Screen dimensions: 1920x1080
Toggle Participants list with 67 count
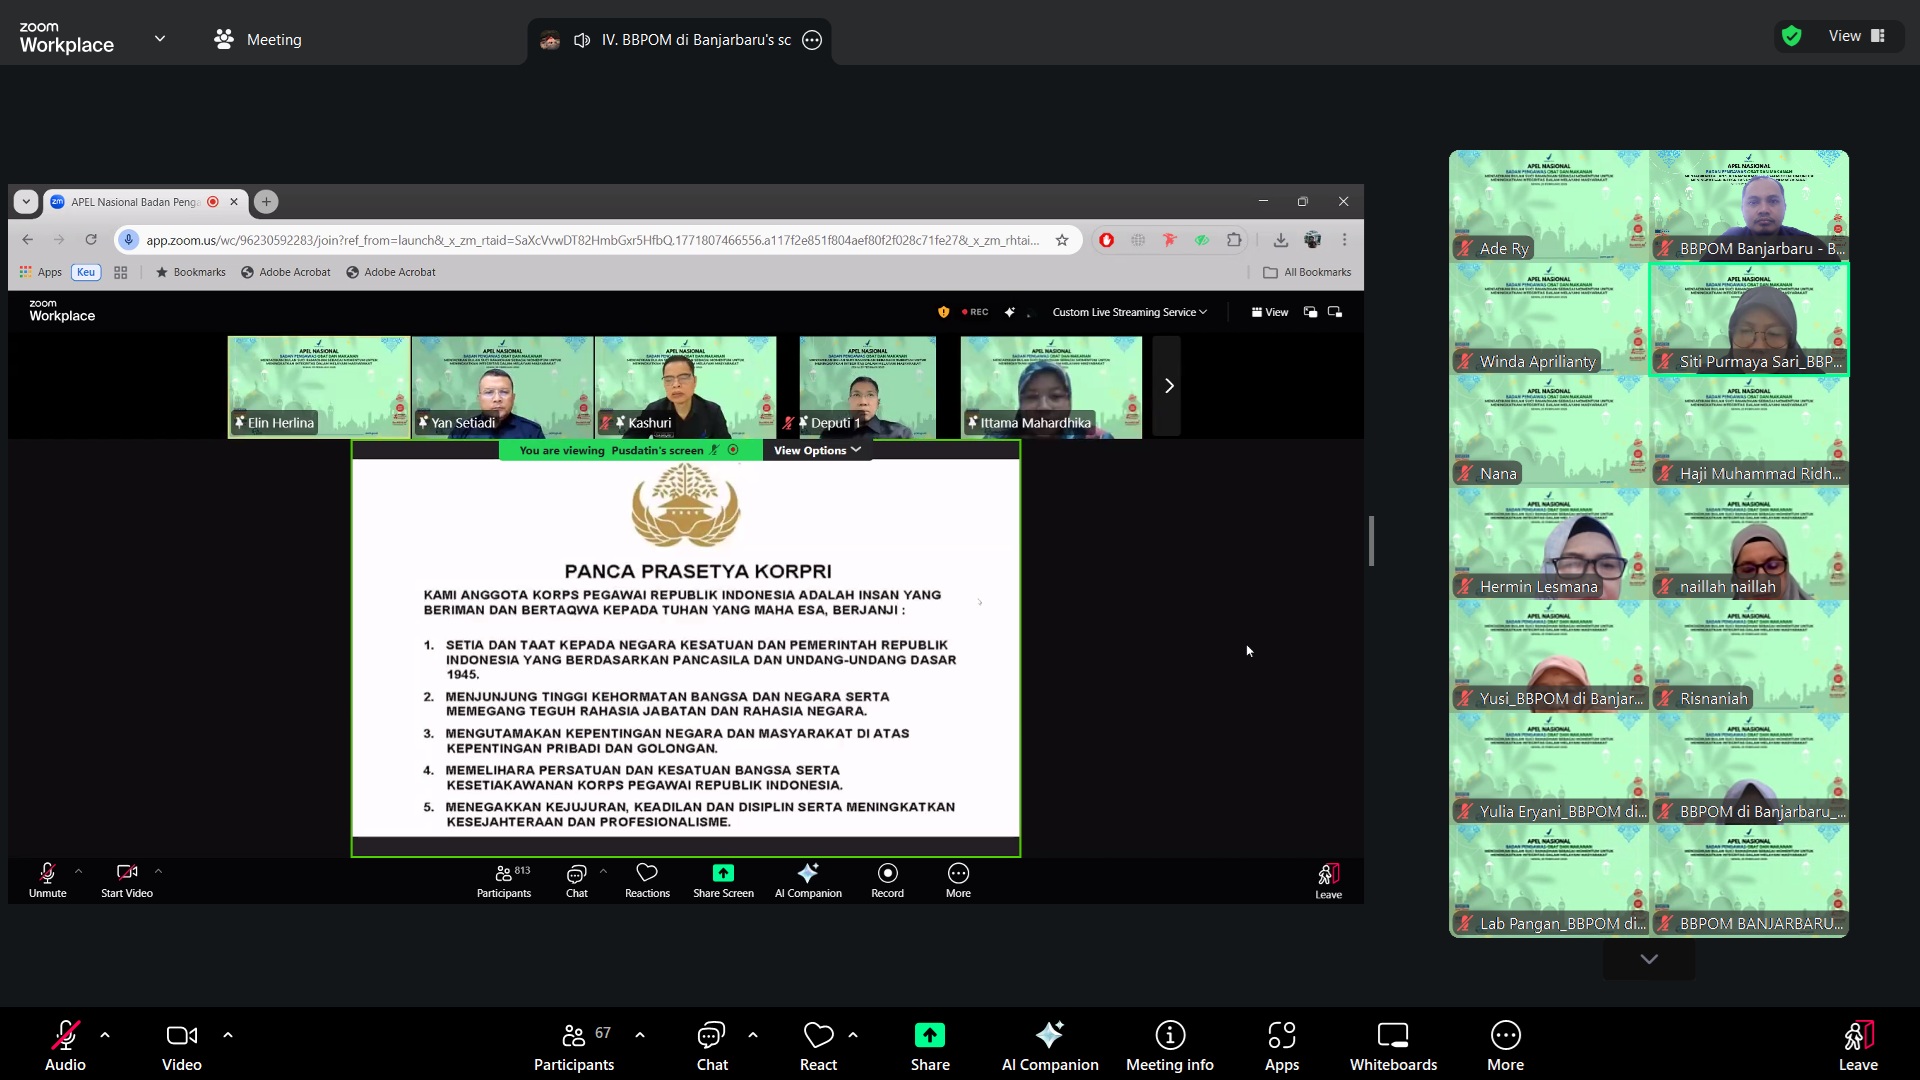574,1045
